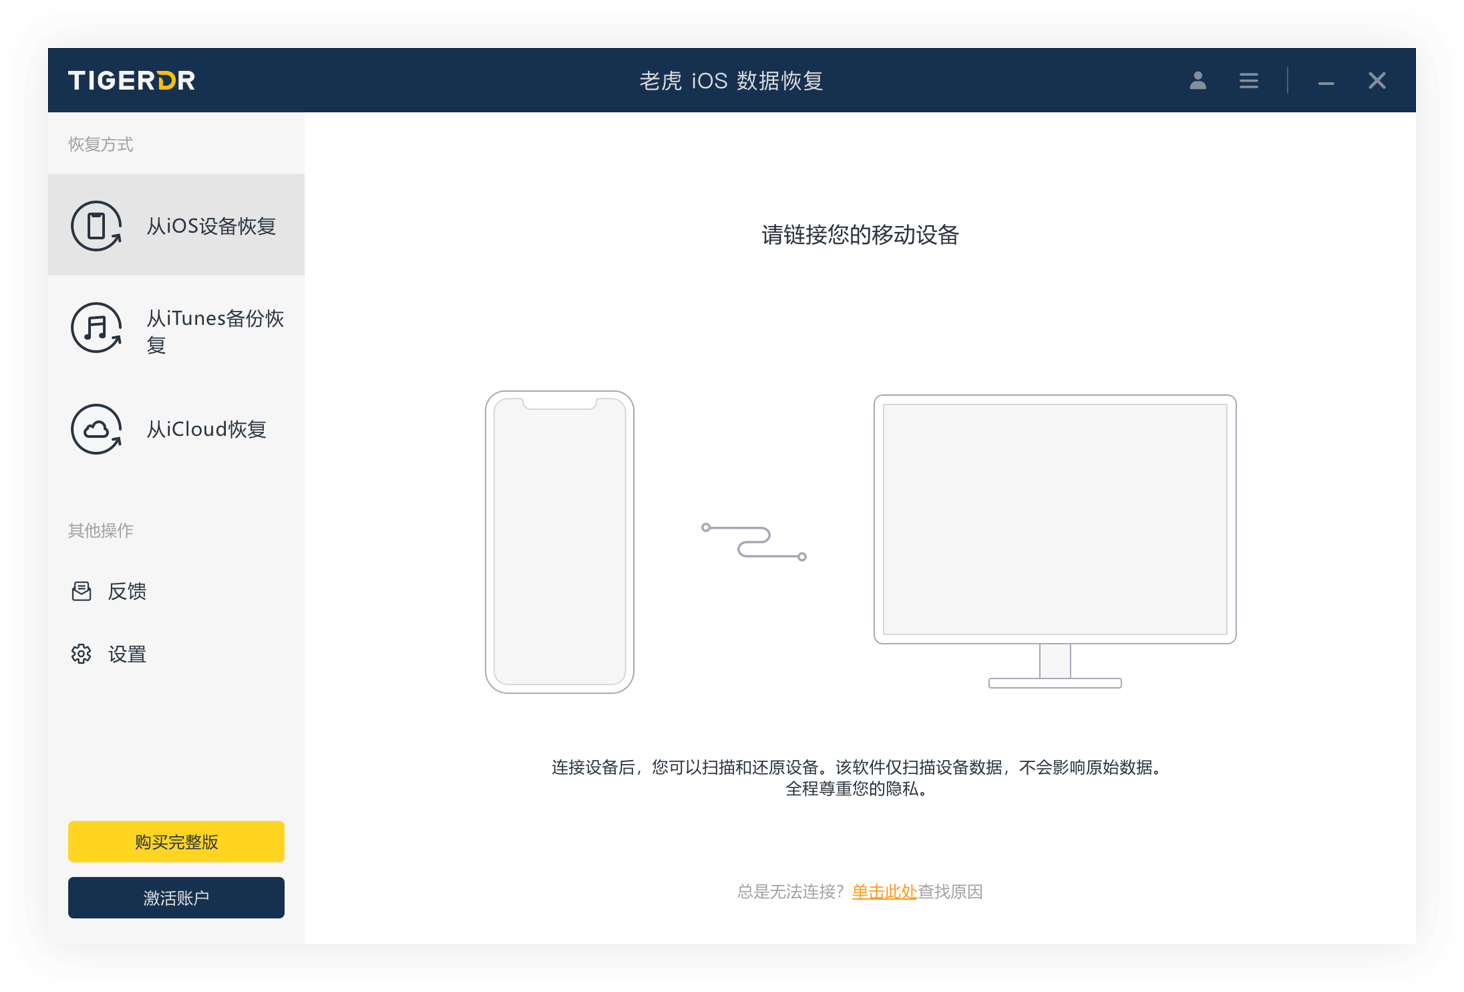Click the cable connector illustration
The height and width of the screenshot is (992, 1464).
(754, 542)
